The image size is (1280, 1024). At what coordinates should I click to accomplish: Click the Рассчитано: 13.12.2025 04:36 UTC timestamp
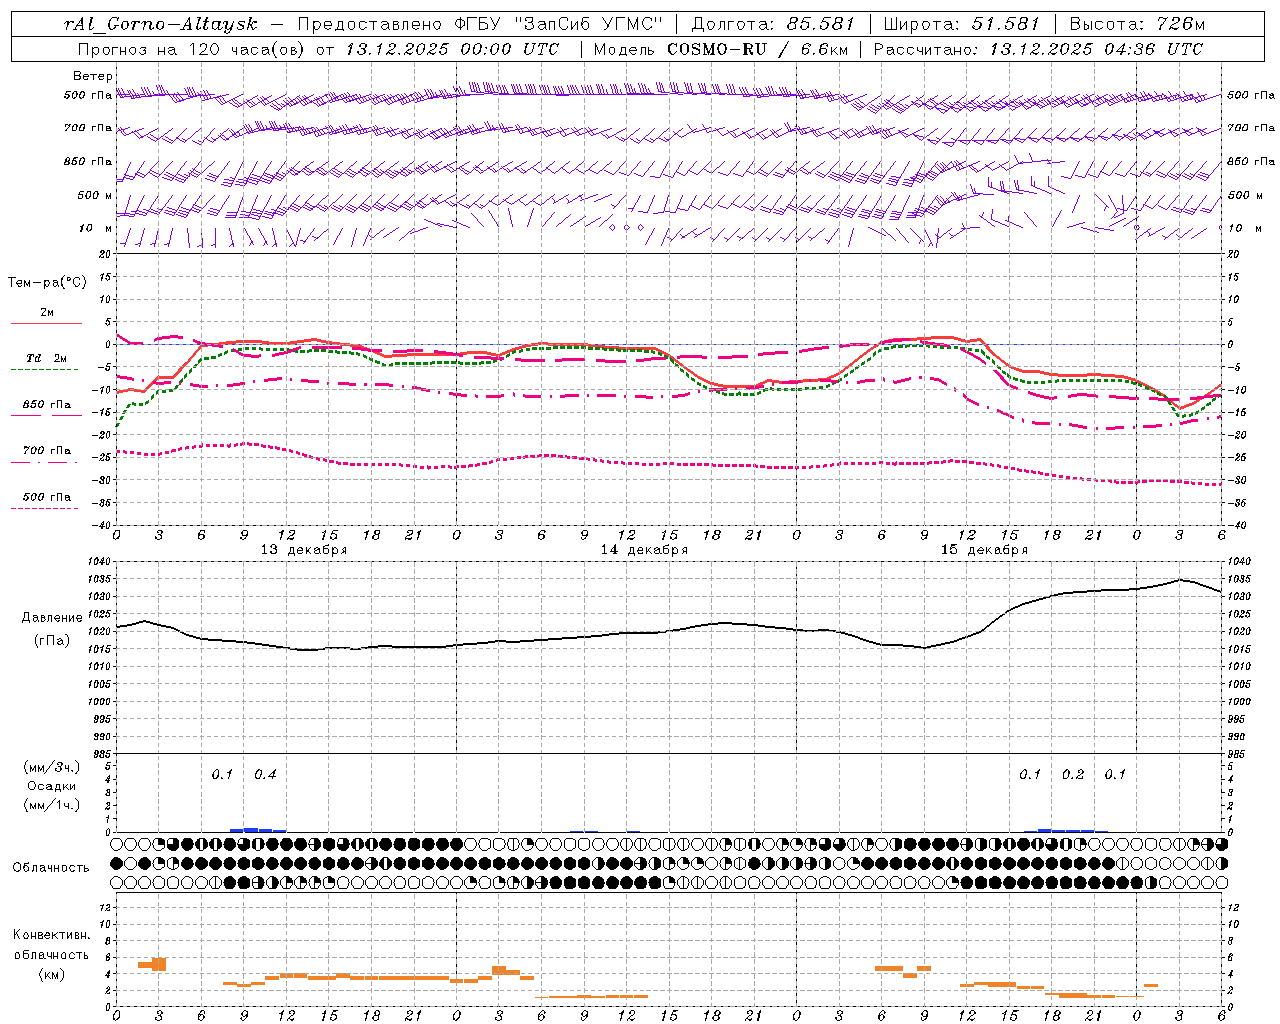pyautogui.click(x=1038, y=49)
